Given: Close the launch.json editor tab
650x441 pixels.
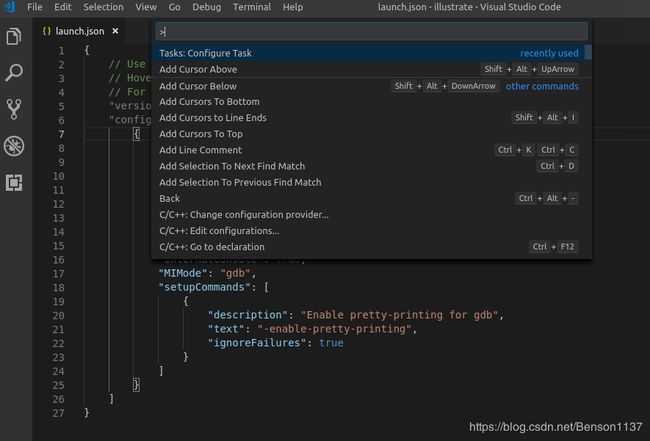Looking at the screenshot, I should coord(115,31).
